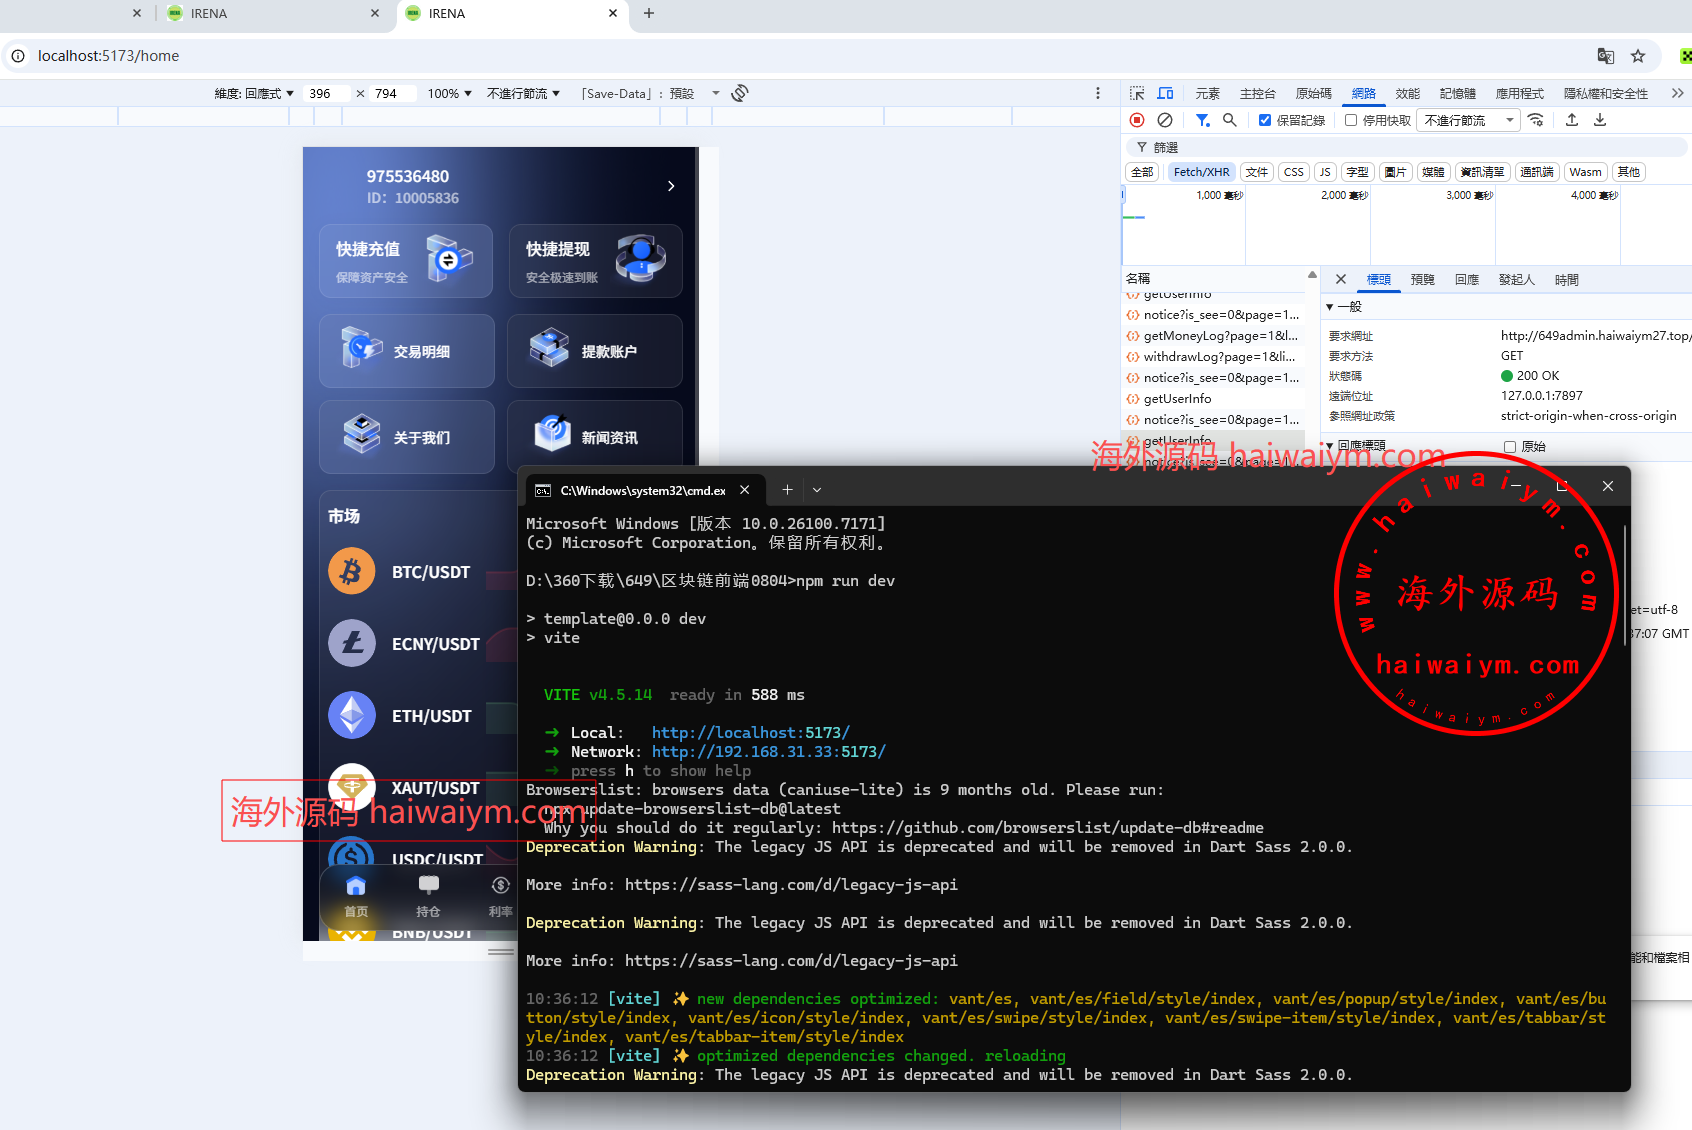Switch to the 主控台 tab
The width and height of the screenshot is (1692, 1130).
tap(1257, 93)
